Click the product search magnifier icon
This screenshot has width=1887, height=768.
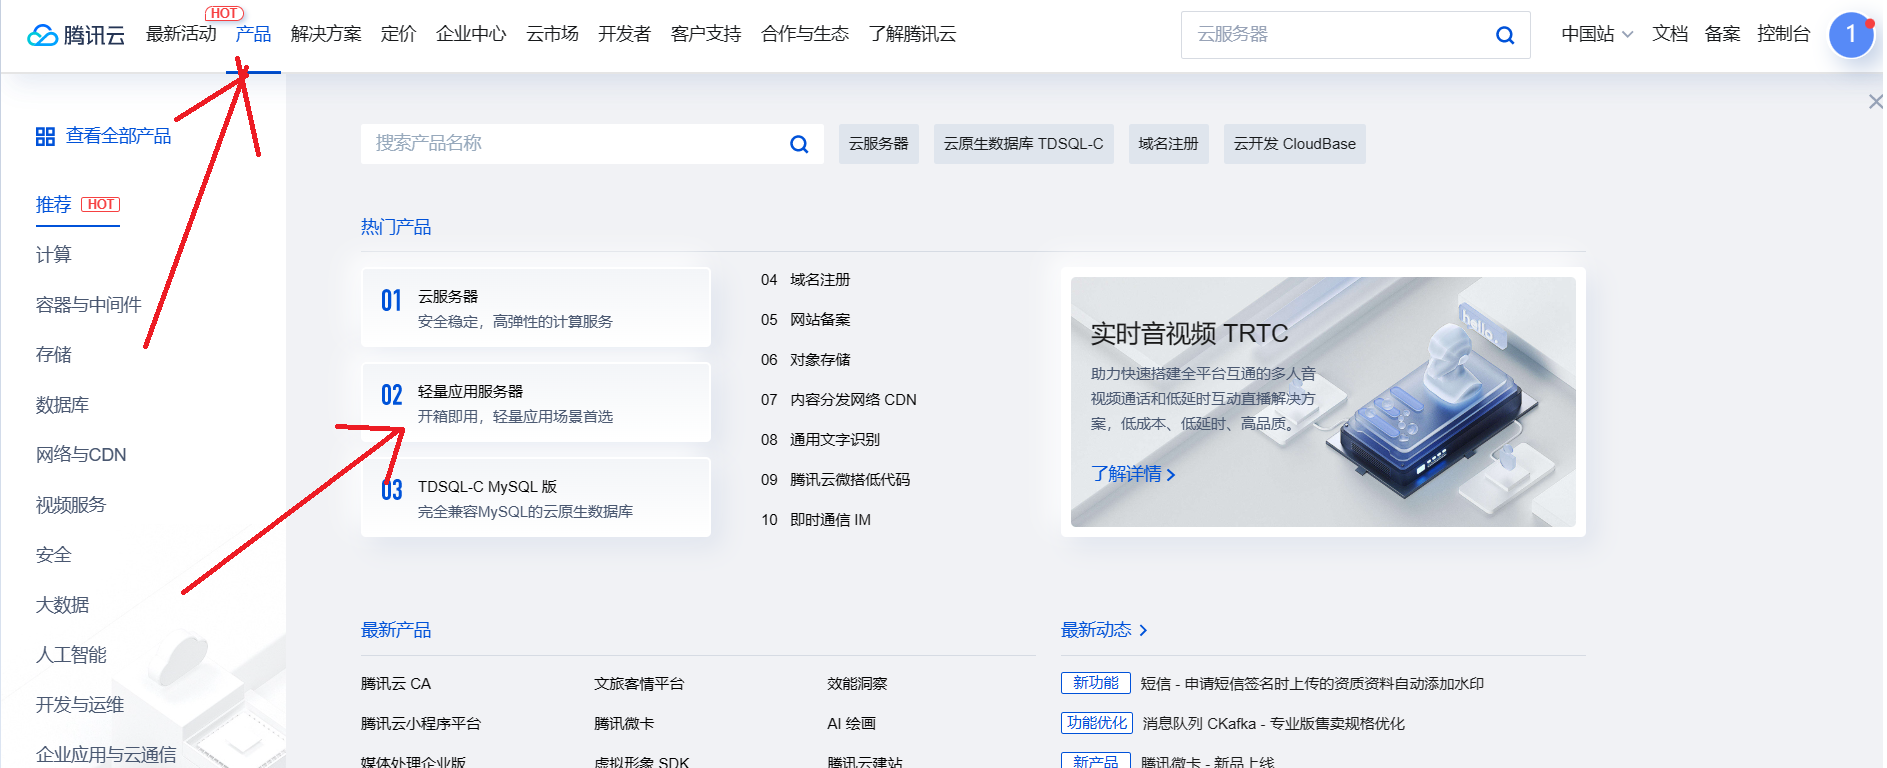tap(799, 144)
